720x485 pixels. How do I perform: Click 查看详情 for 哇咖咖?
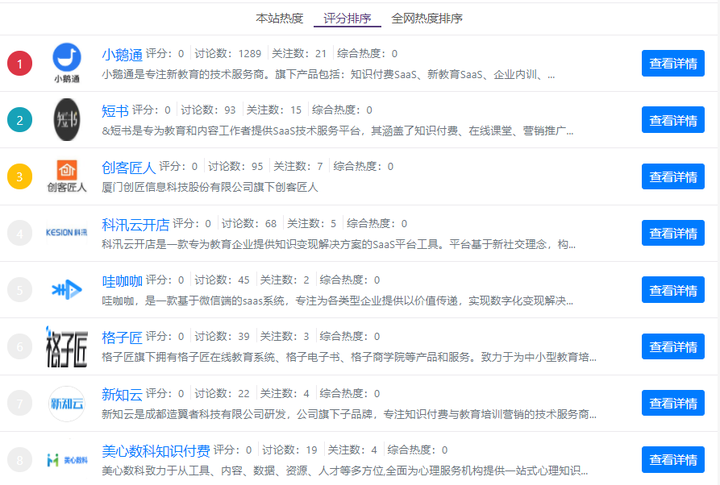673,290
